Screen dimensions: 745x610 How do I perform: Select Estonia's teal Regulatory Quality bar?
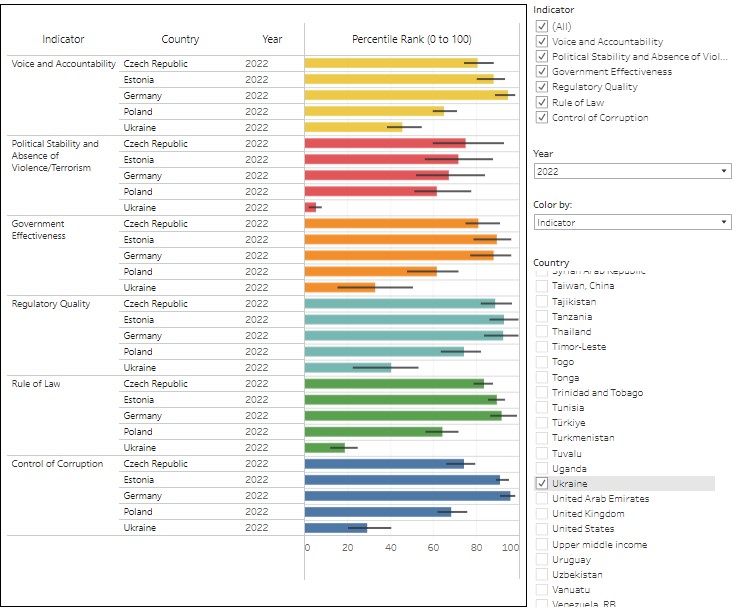pos(404,319)
